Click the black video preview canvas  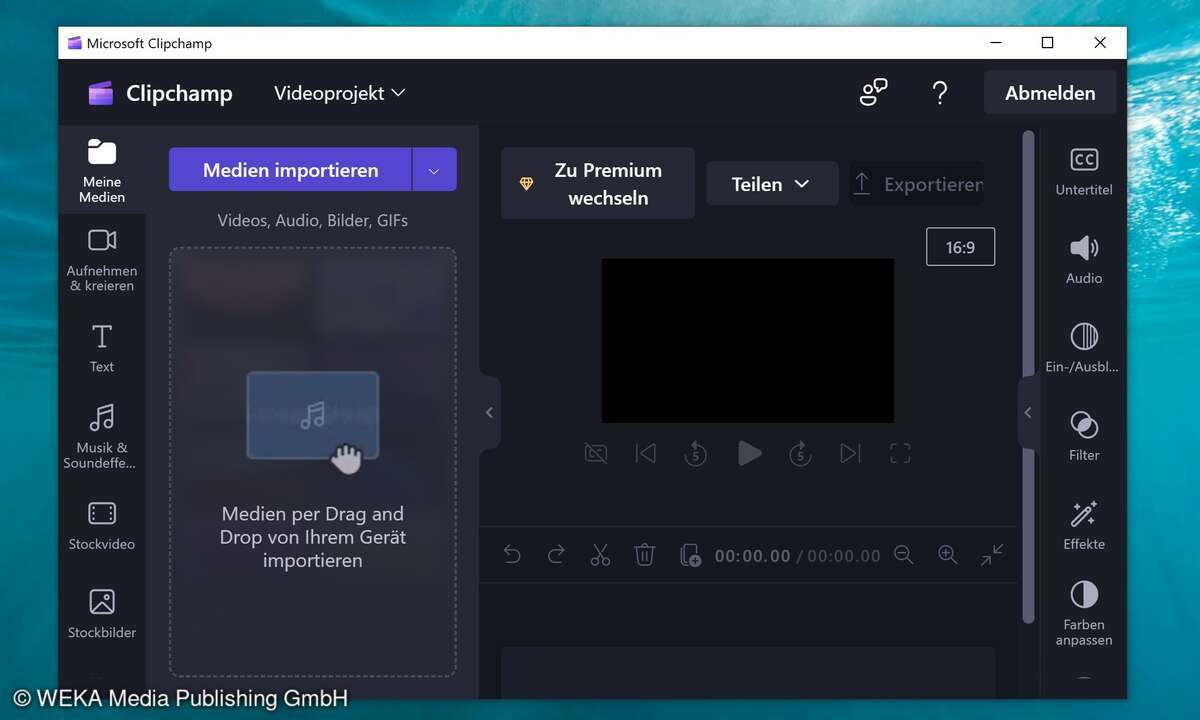748,341
